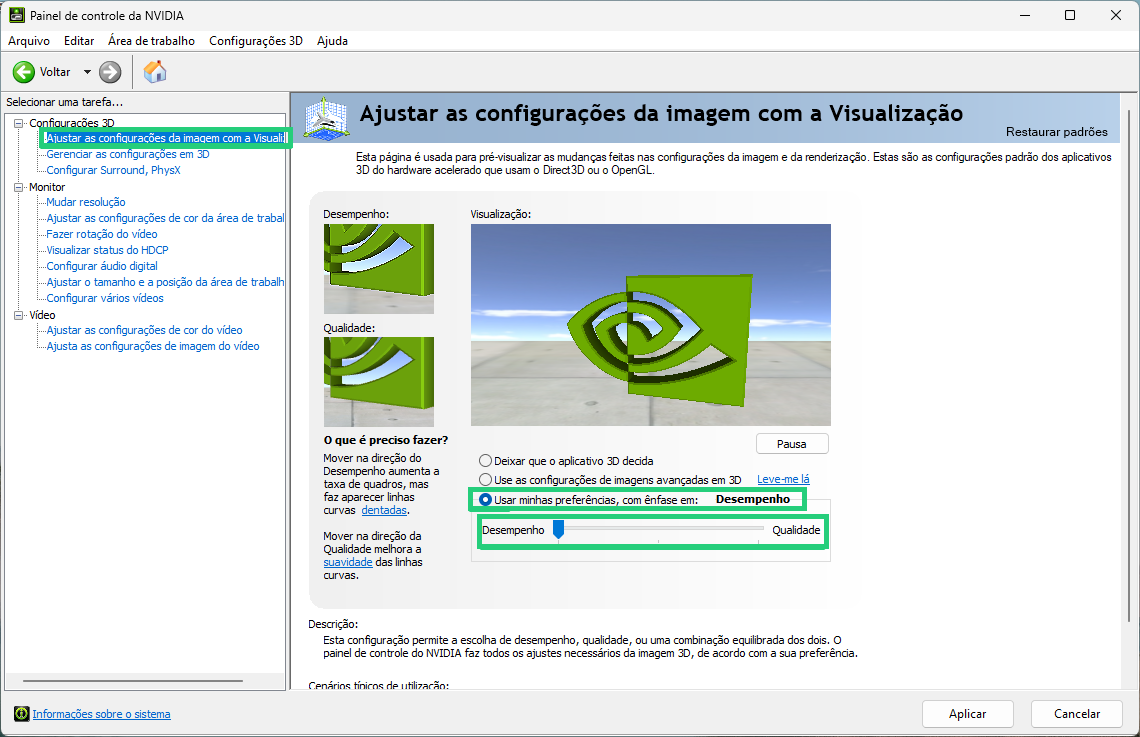The image size is (1140, 737).
Task: Click the system information icon at bottom left
Action: 21,714
